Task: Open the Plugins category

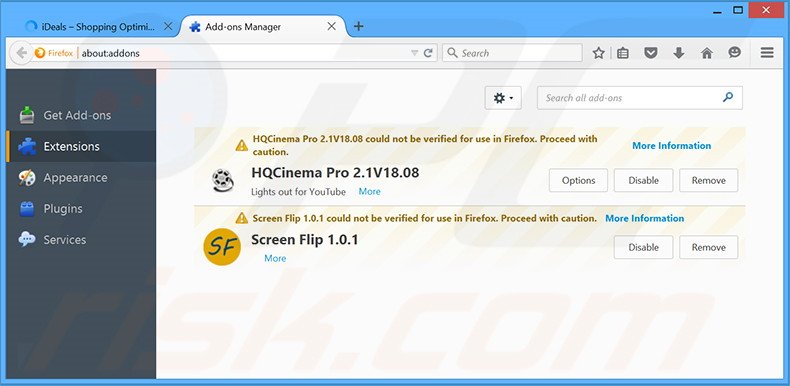Action: click(x=81, y=209)
